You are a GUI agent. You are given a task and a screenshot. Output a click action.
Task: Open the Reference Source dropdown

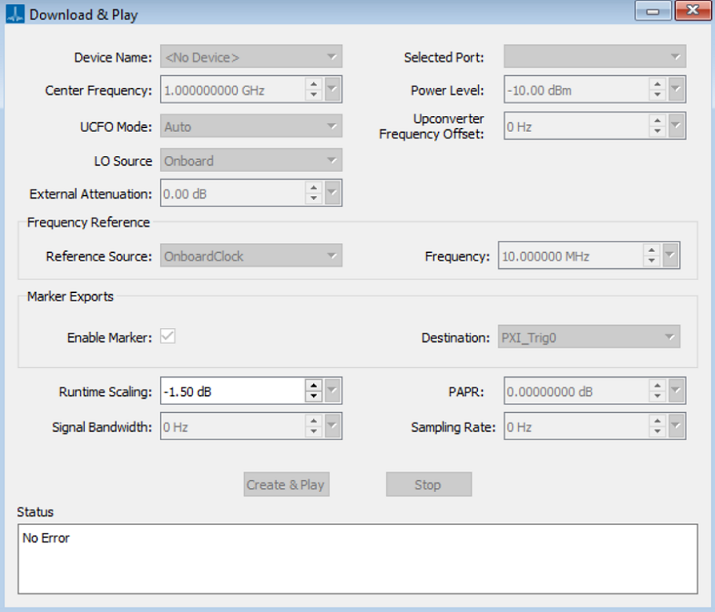pyautogui.click(x=251, y=256)
